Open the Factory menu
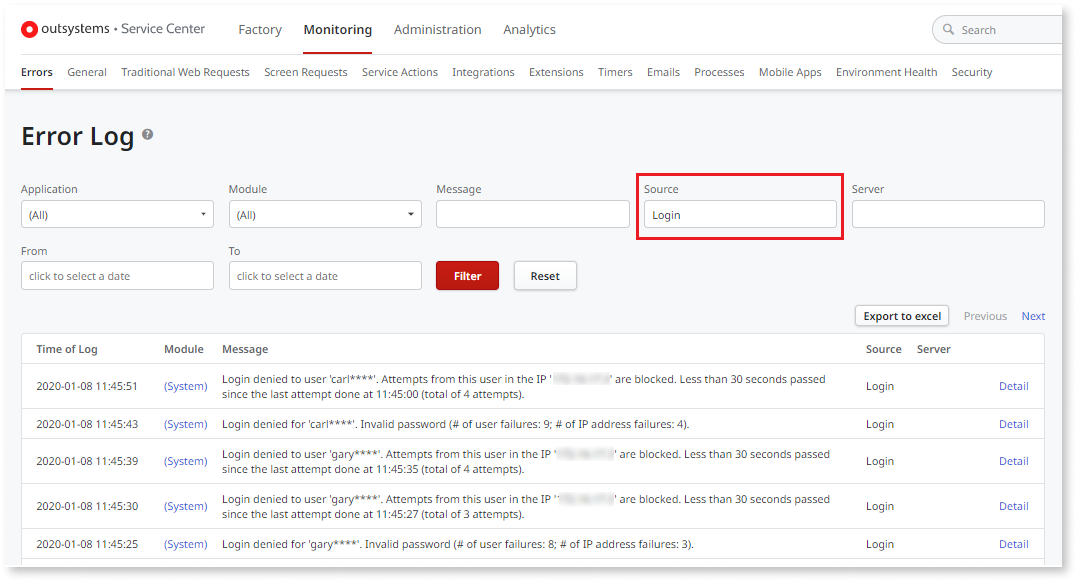 point(260,30)
